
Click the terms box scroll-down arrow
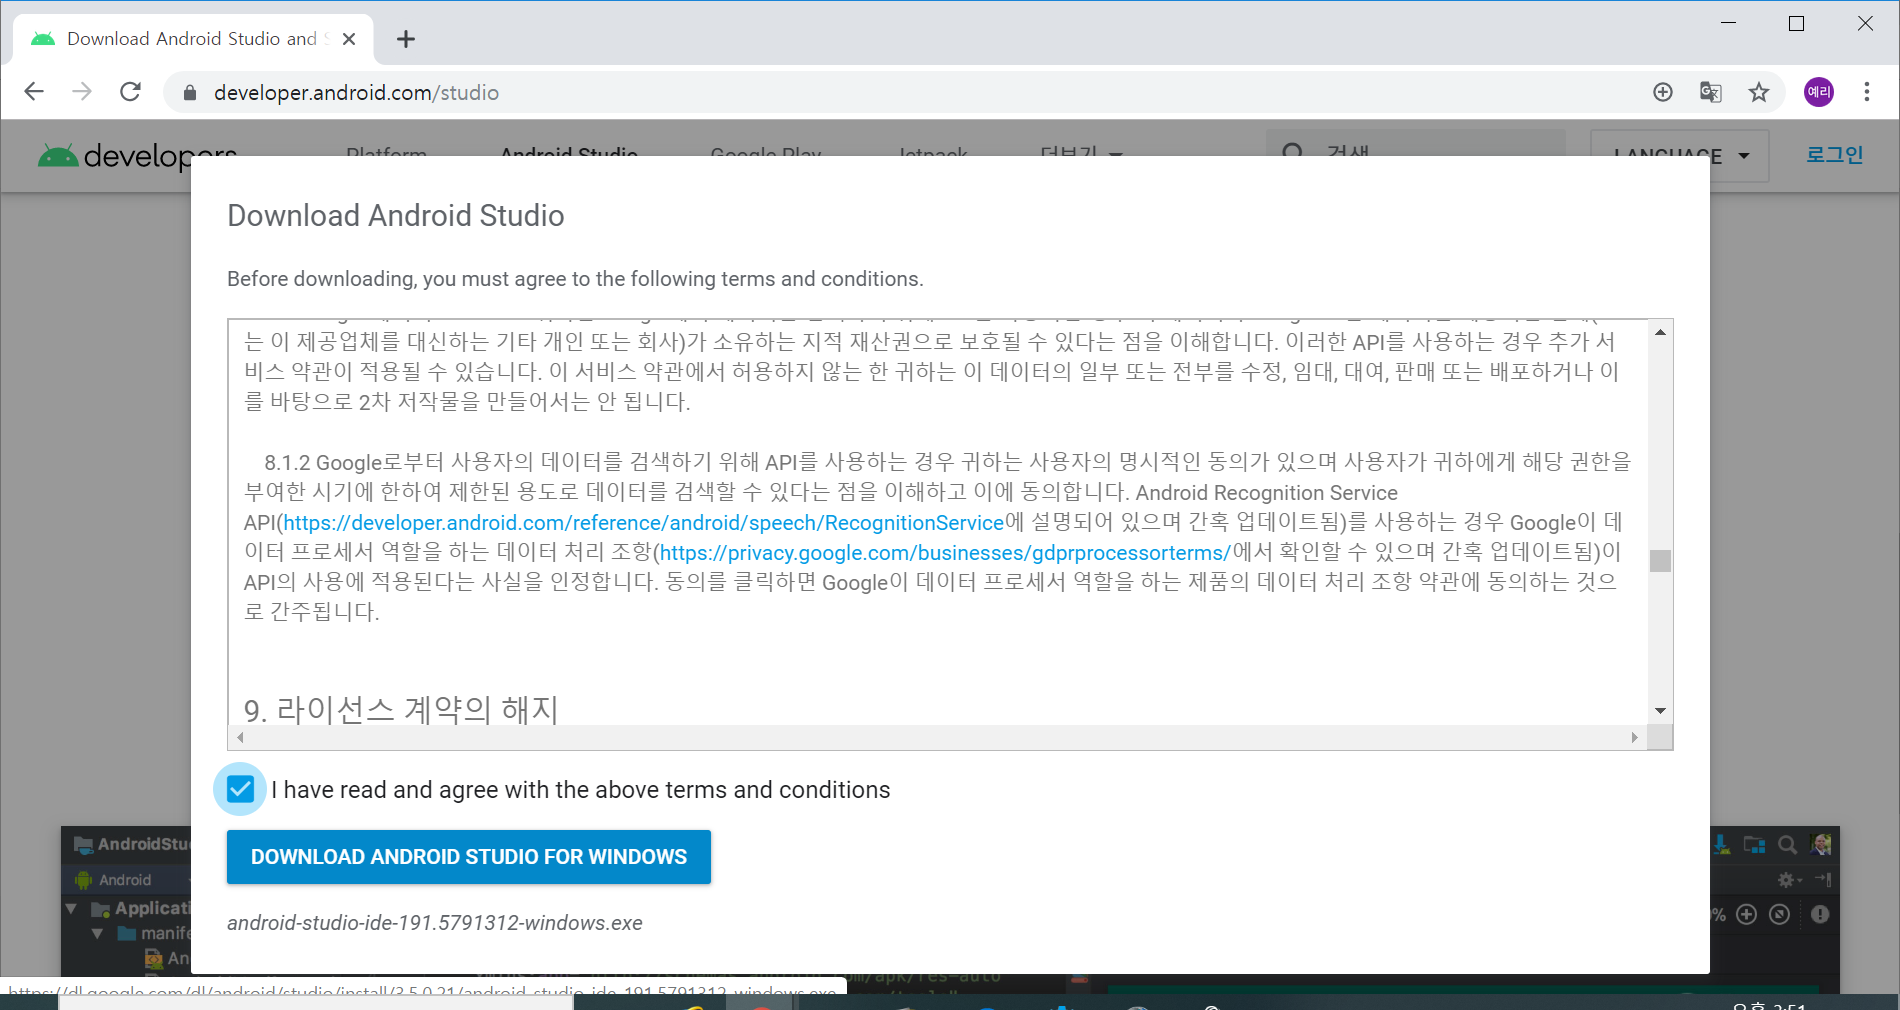pos(1660,711)
